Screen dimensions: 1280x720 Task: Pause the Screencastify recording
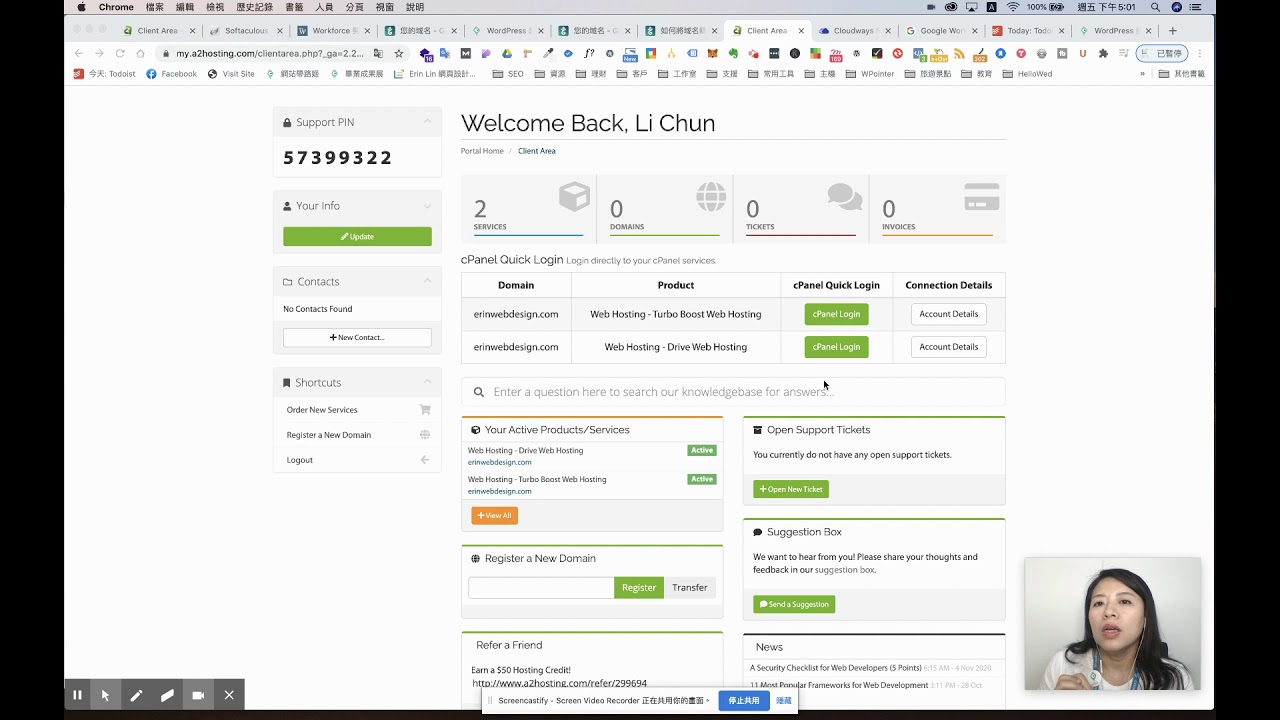click(77, 695)
